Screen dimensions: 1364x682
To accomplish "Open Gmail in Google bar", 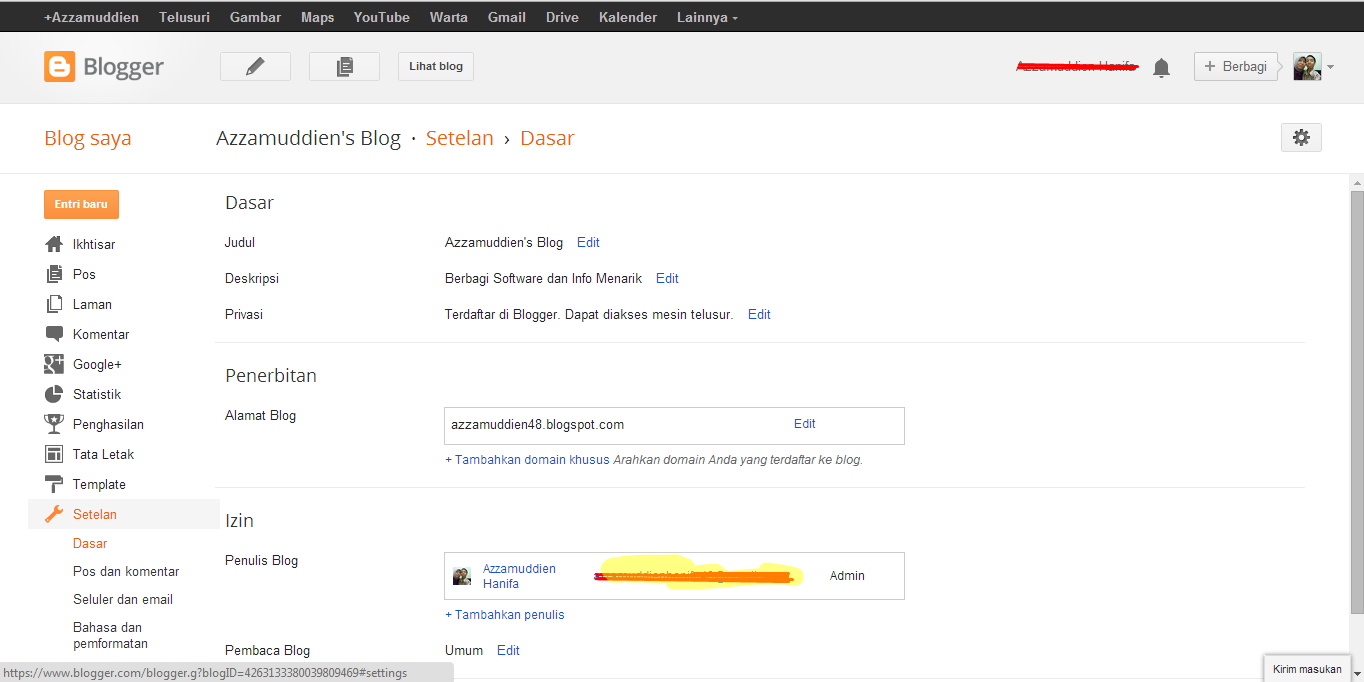I will click(507, 17).
